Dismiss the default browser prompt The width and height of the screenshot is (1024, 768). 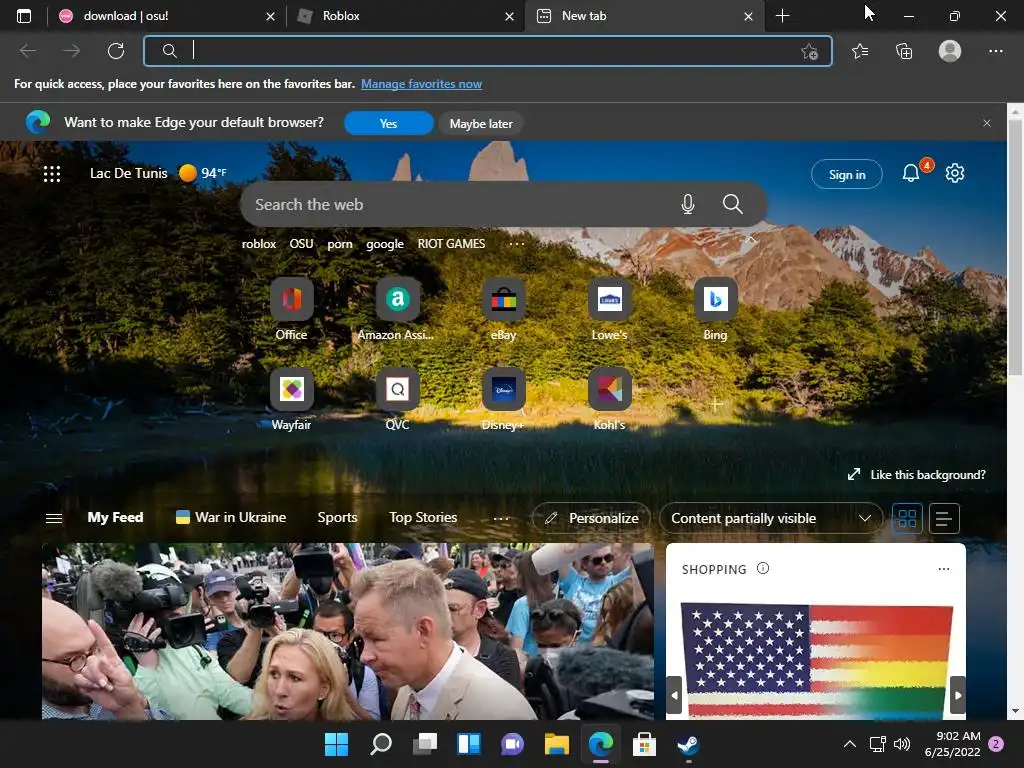[x=987, y=123]
